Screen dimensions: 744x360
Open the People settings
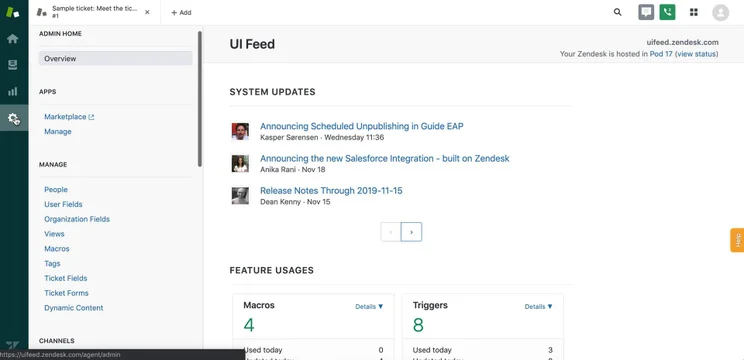click(56, 189)
